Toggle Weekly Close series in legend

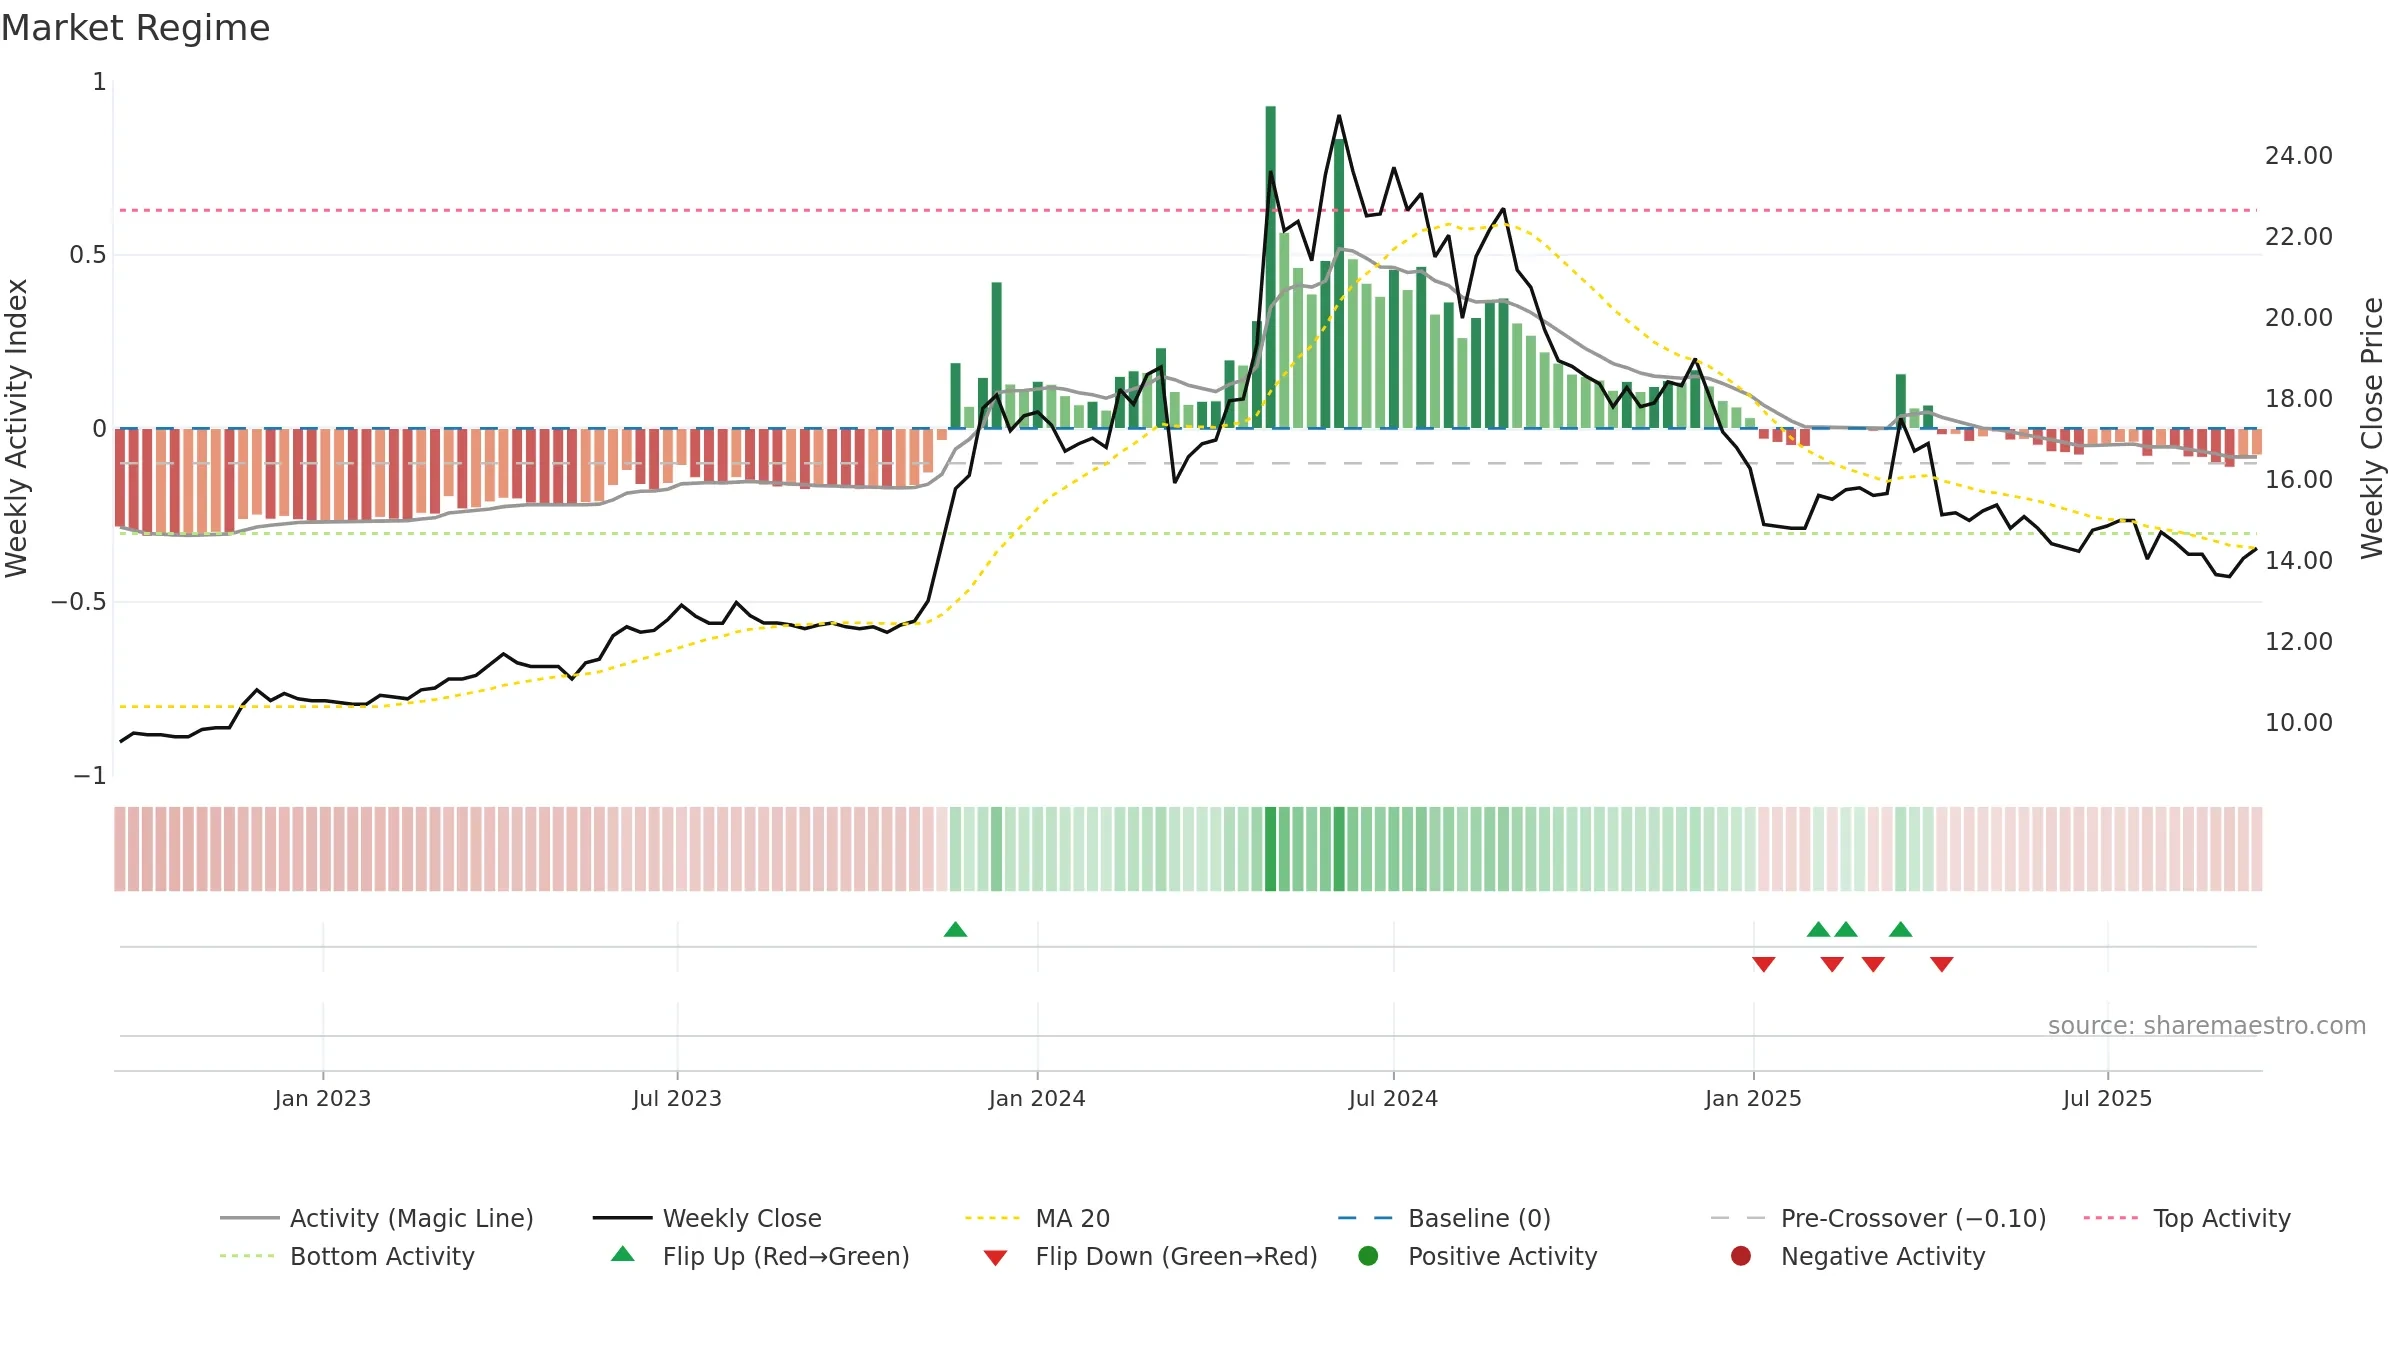pos(708,1218)
